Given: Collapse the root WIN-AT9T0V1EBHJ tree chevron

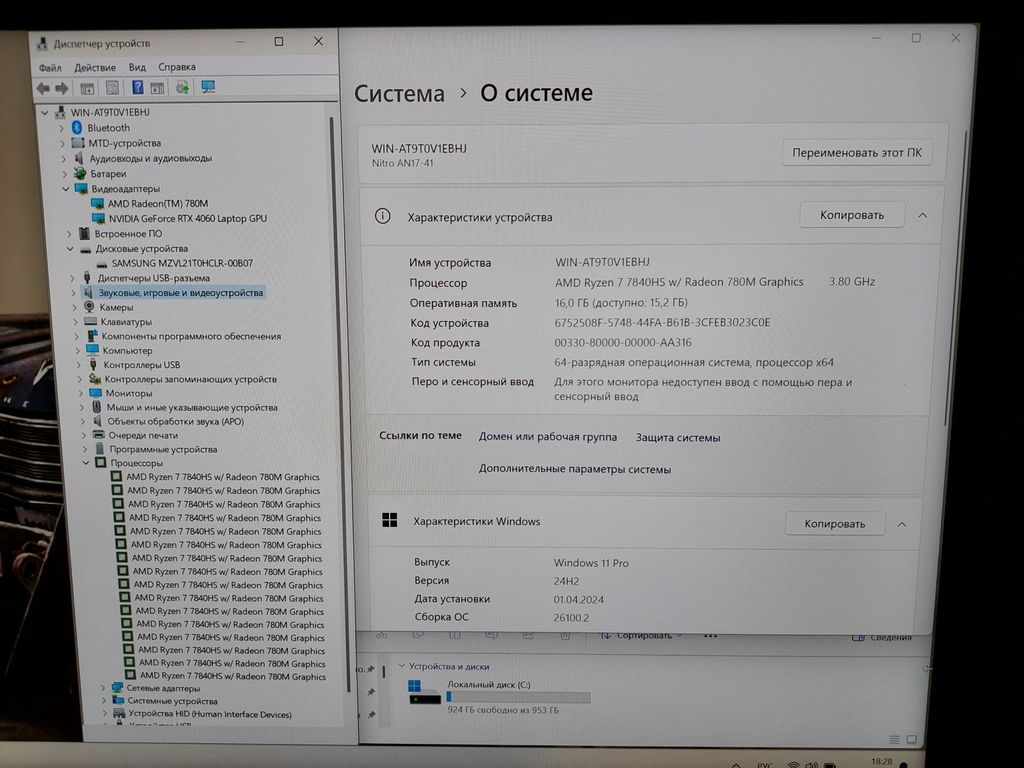Looking at the screenshot, I should 44,112.
